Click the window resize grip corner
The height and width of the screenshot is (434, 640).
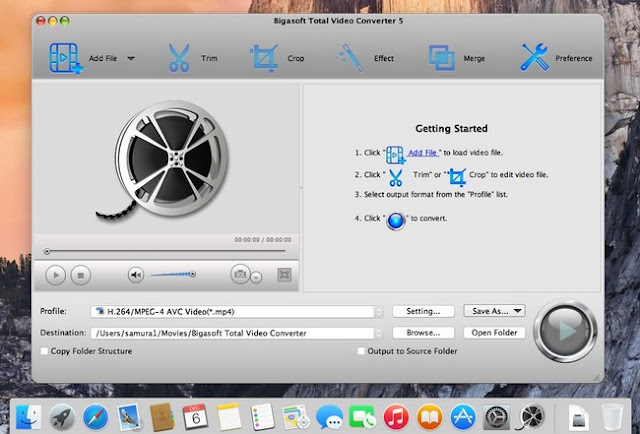598,378
